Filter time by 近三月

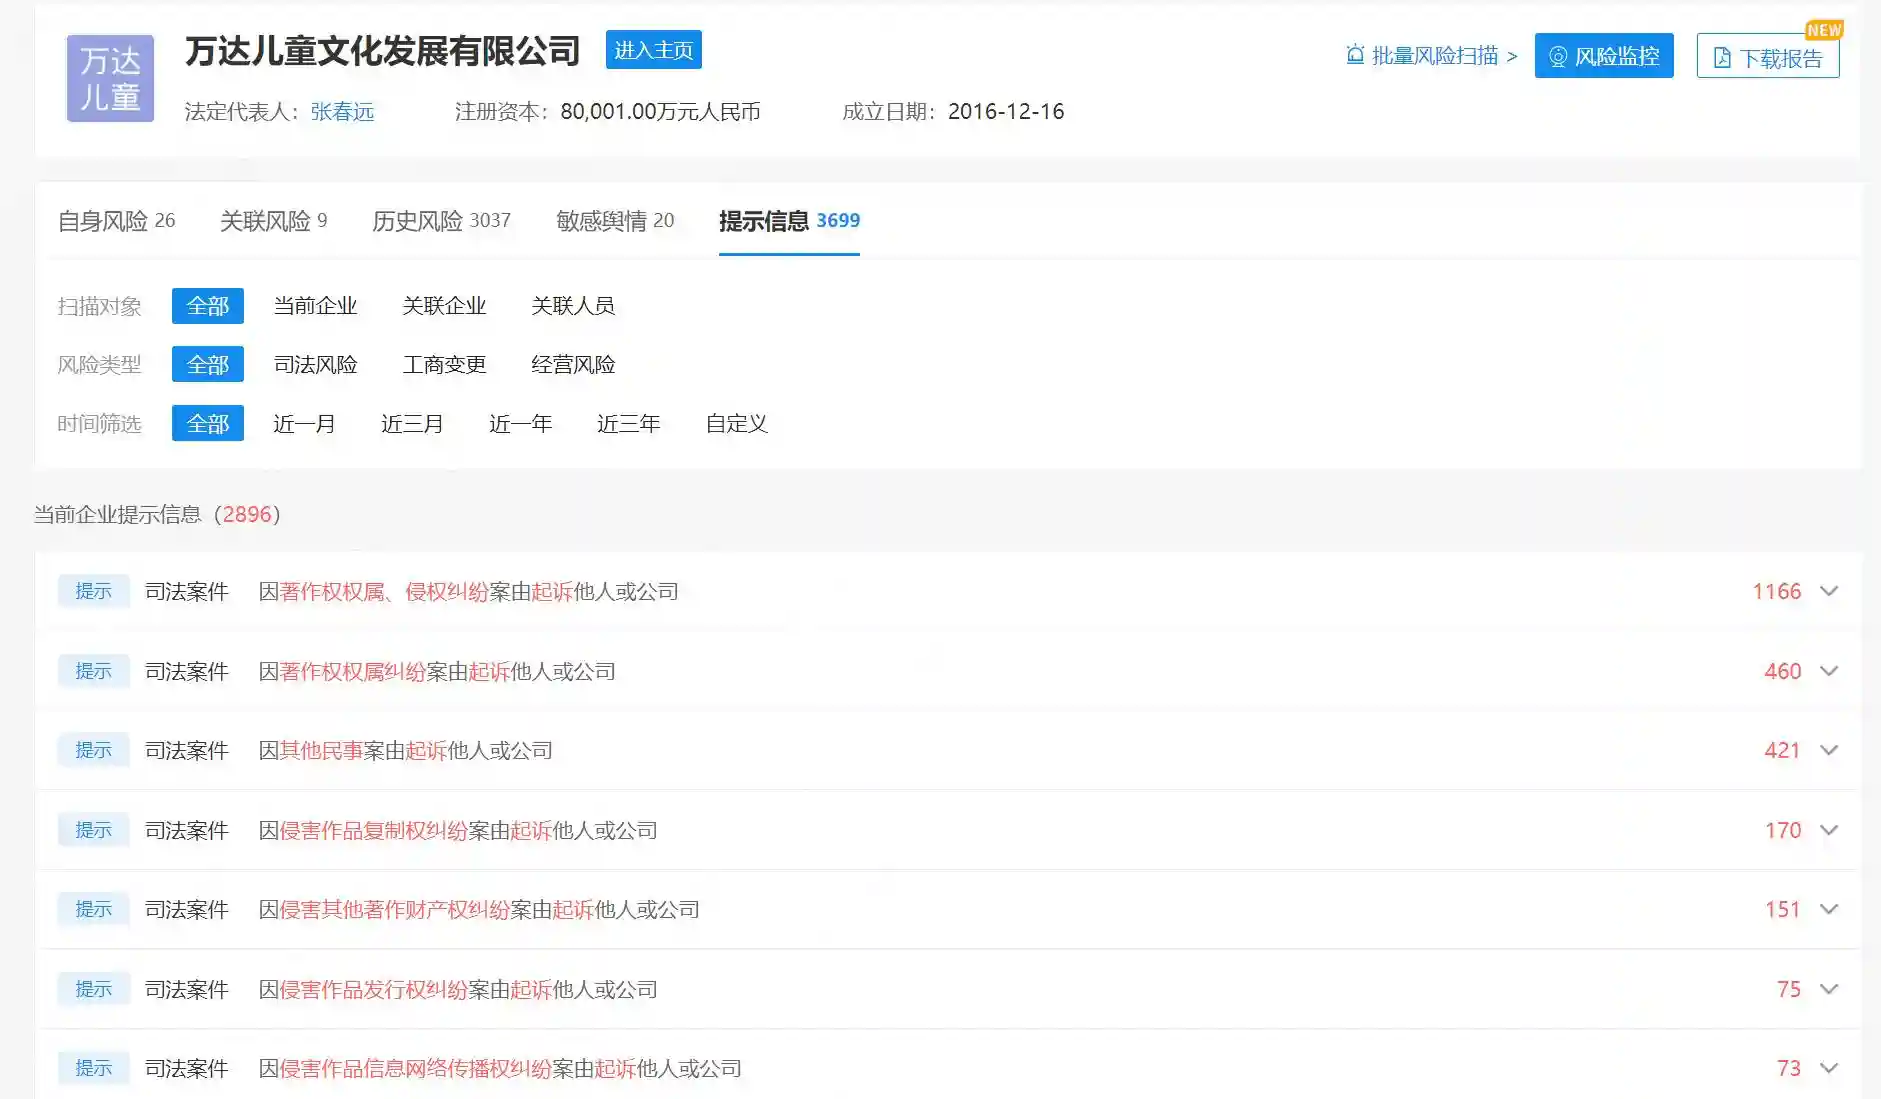click(412, 424)
